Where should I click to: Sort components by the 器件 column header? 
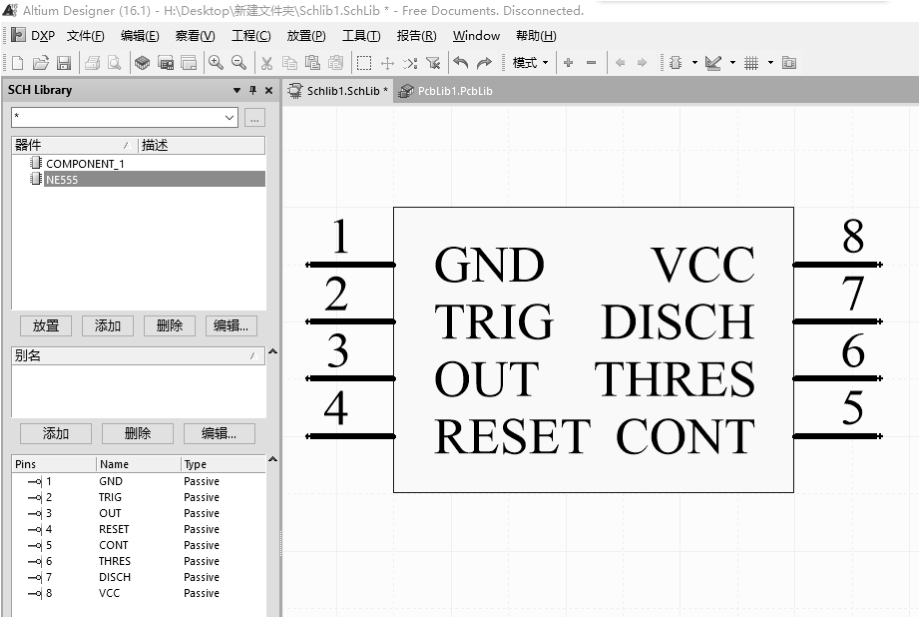74,145
